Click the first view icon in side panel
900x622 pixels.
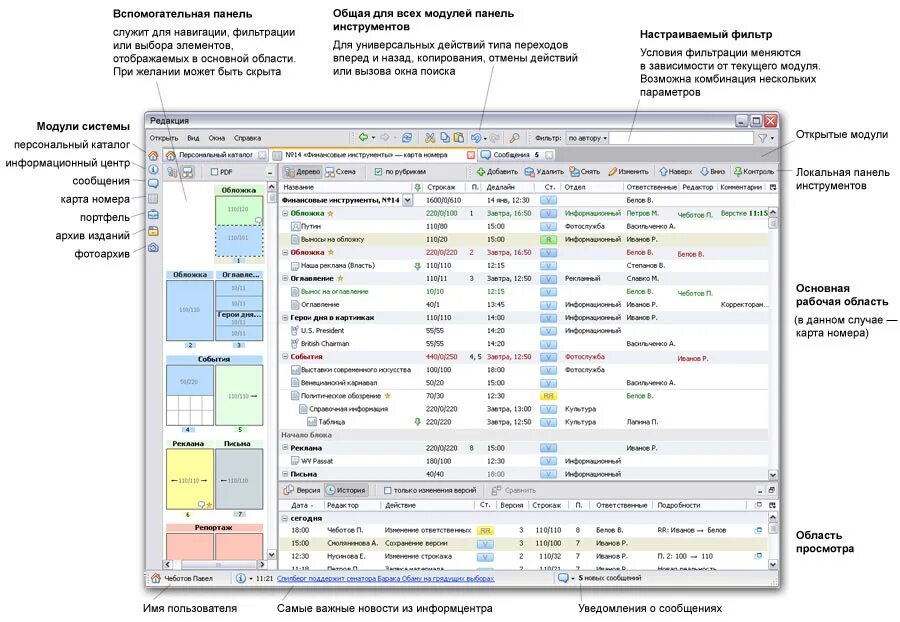pyautogui.click(x=172, y=172)
